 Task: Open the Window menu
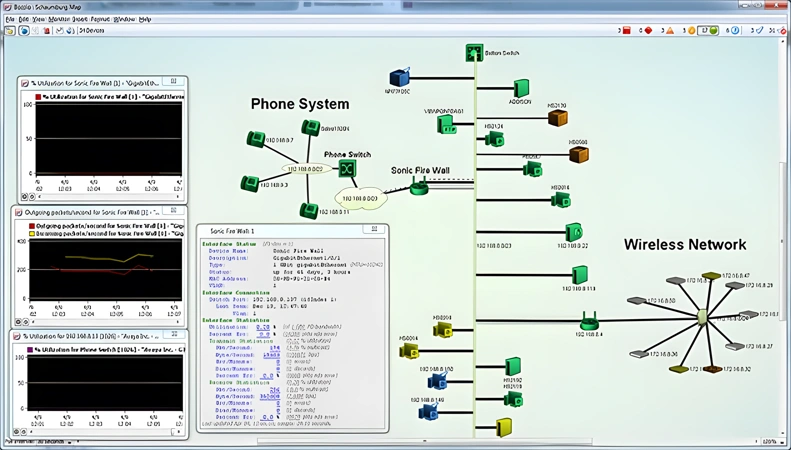tap(124, 19)
